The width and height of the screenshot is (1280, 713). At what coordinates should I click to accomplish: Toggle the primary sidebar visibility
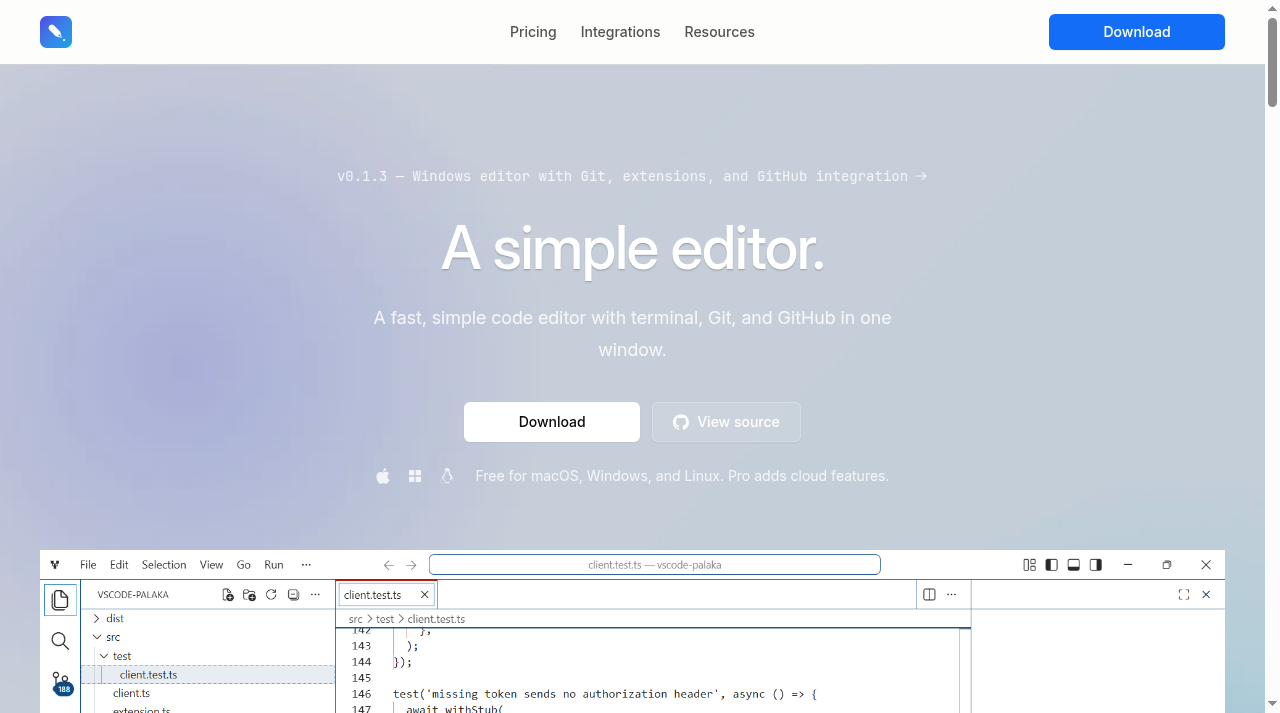tap(1051, 565)
